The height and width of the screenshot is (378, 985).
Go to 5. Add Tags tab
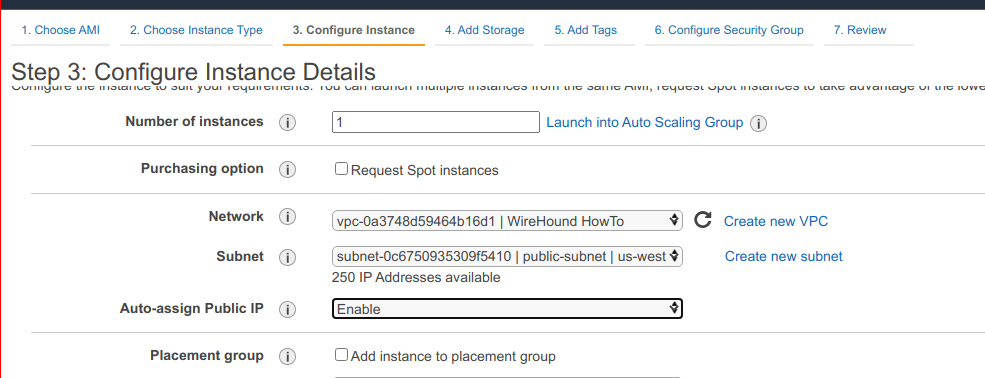[585, 30]
